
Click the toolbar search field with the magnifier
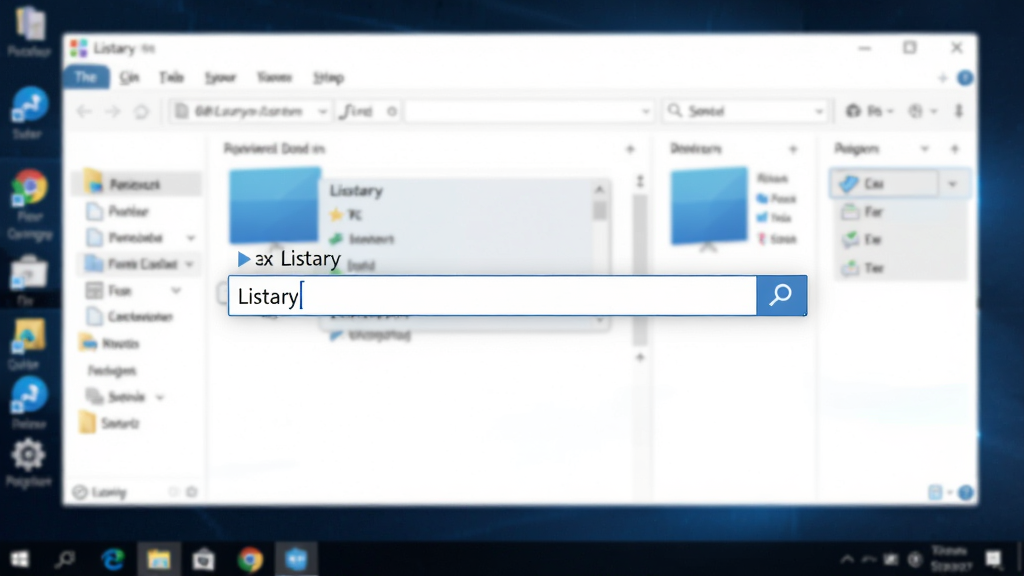tap(745, 111)
